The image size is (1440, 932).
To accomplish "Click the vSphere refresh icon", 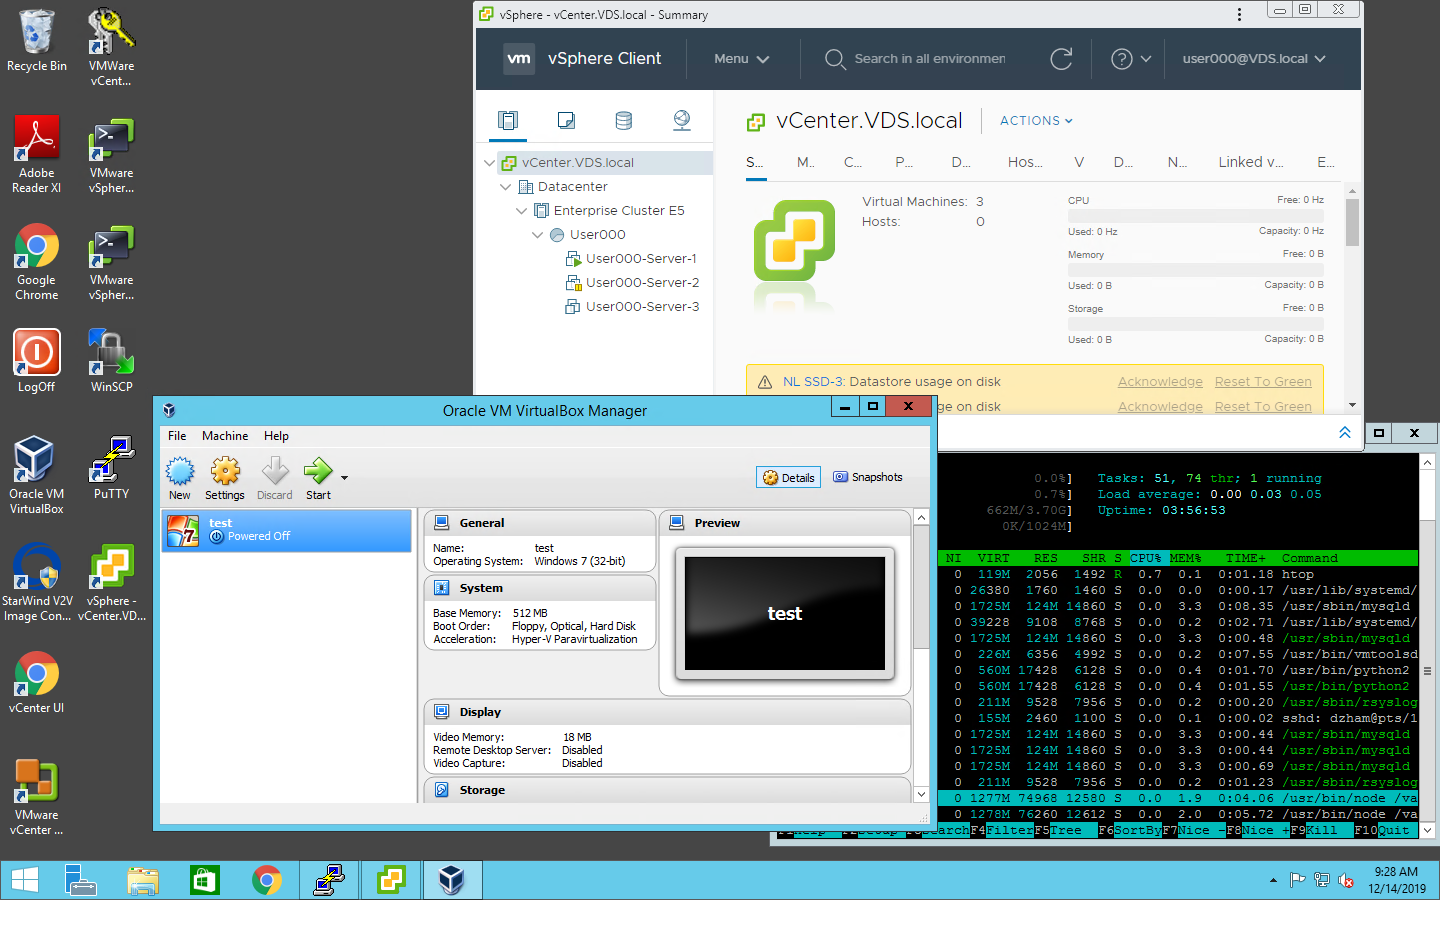I will point(1061,59).
